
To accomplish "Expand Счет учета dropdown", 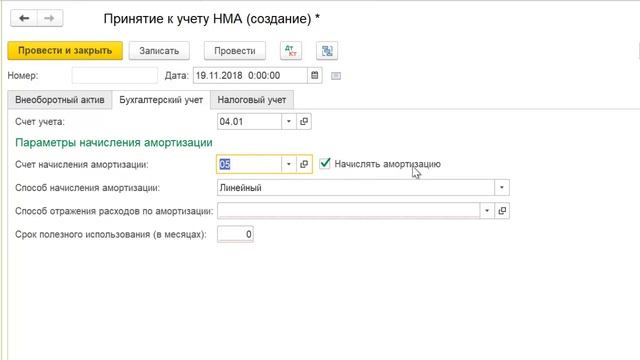I will (289, 122).
